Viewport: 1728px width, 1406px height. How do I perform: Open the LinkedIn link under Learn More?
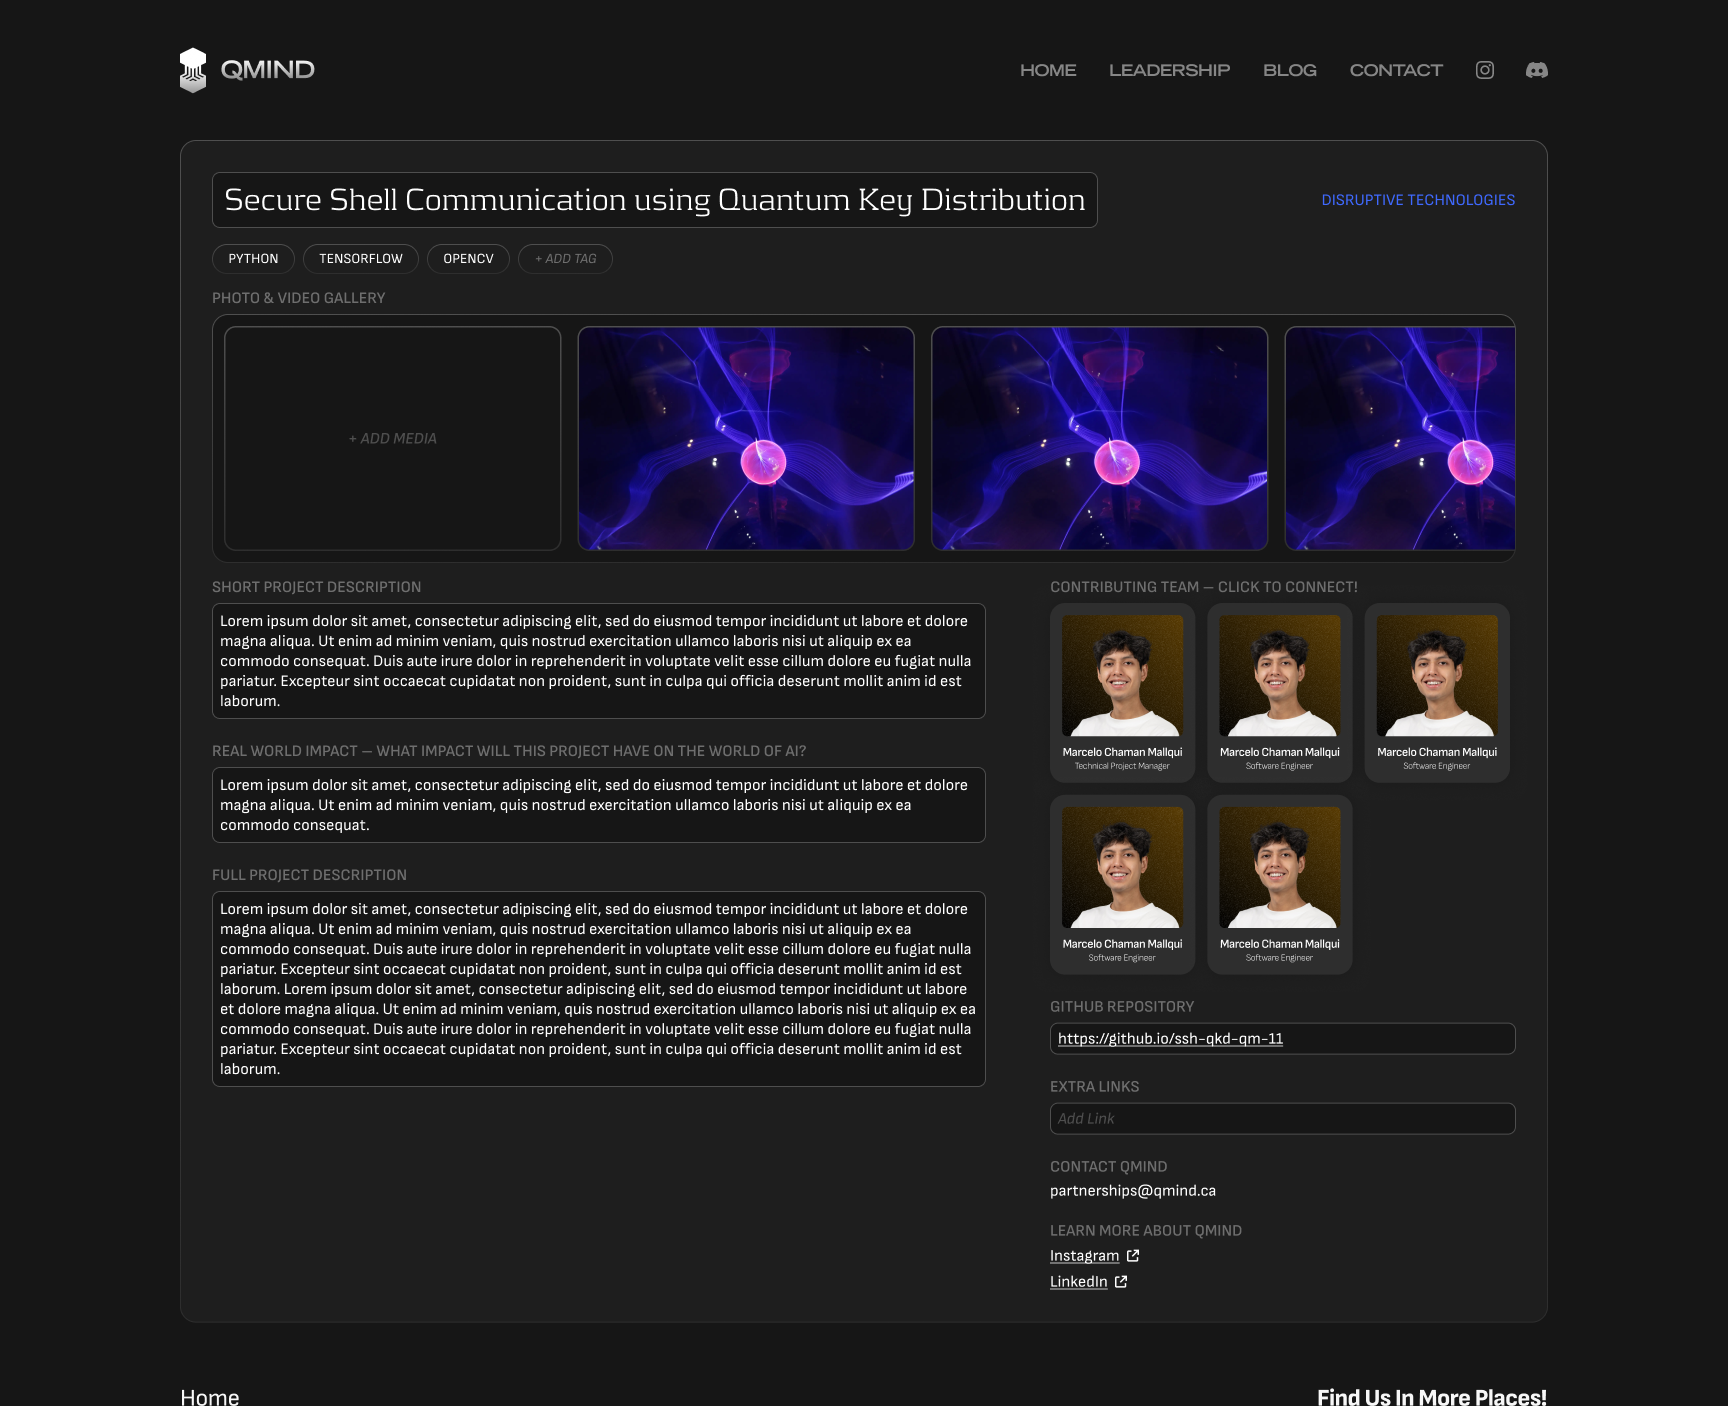pyautogui.click(x=1078, y=1282)
